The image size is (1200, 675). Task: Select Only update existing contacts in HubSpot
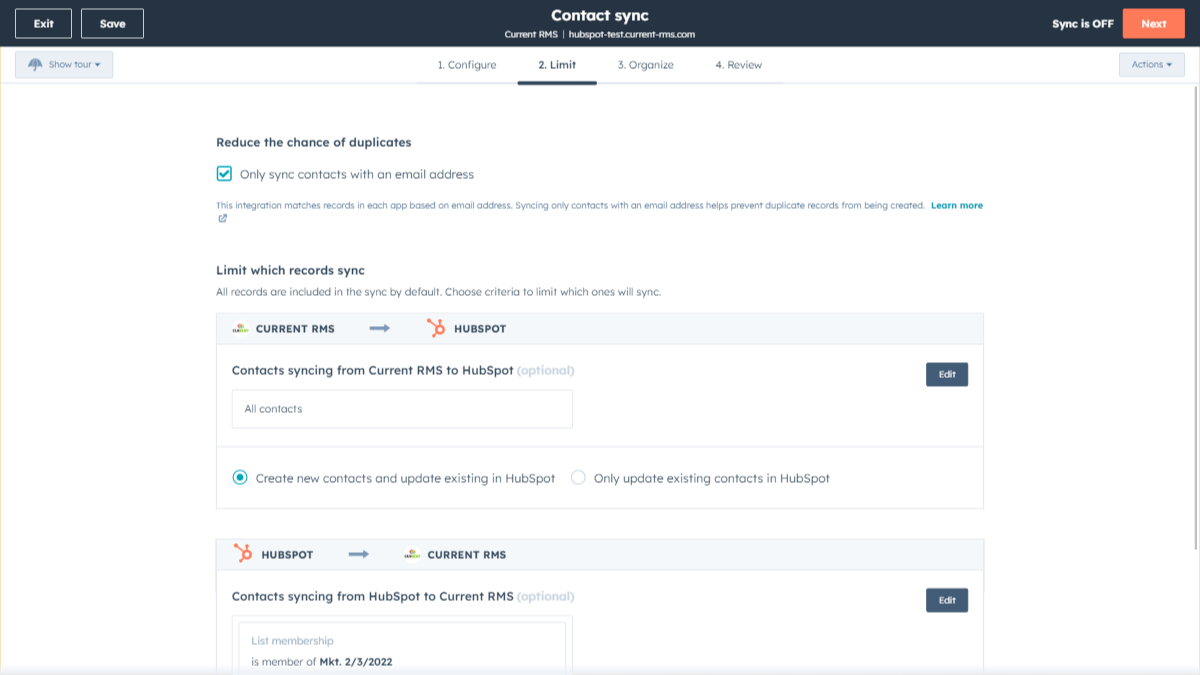tap(578, 478)
